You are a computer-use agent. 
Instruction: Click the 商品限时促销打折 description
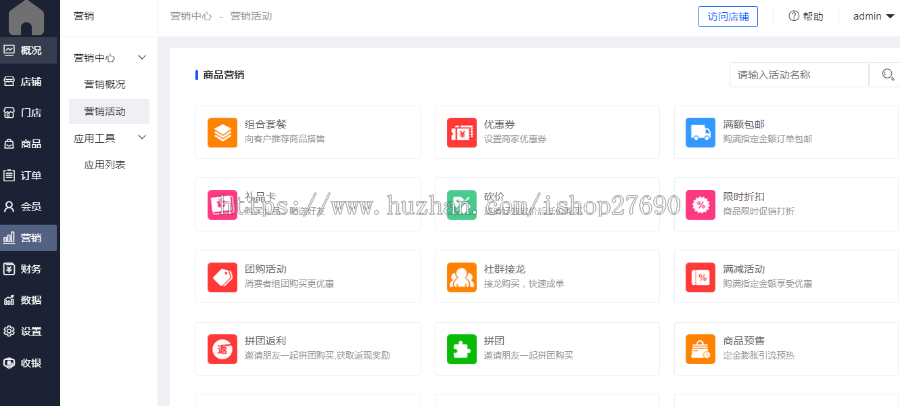pyautogui.click(x=759, y=211)
